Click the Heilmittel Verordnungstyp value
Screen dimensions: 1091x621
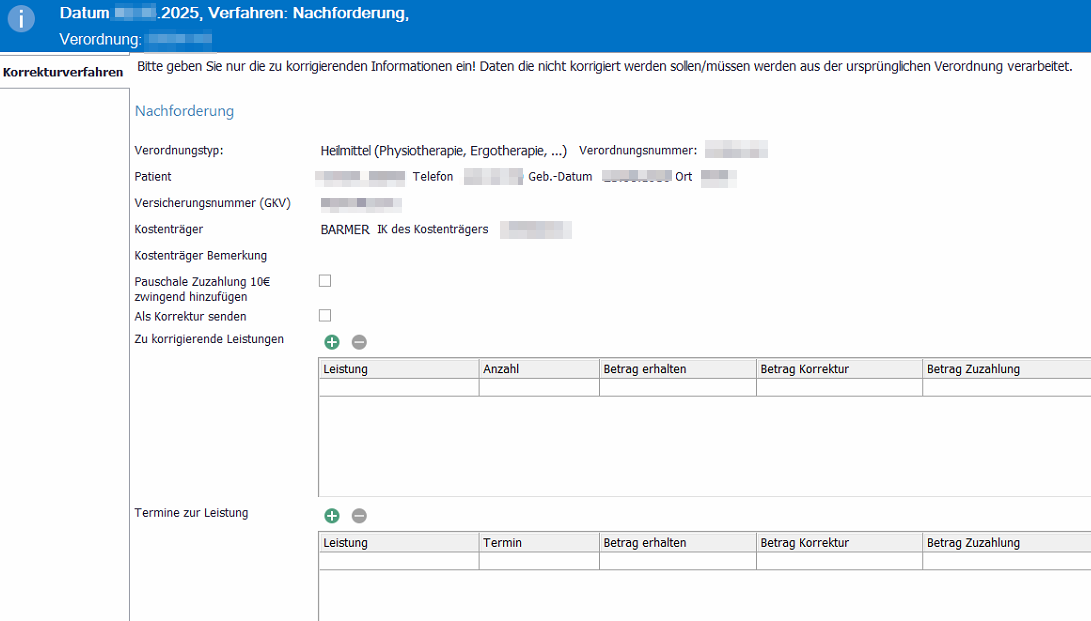(x=444, y=151)
